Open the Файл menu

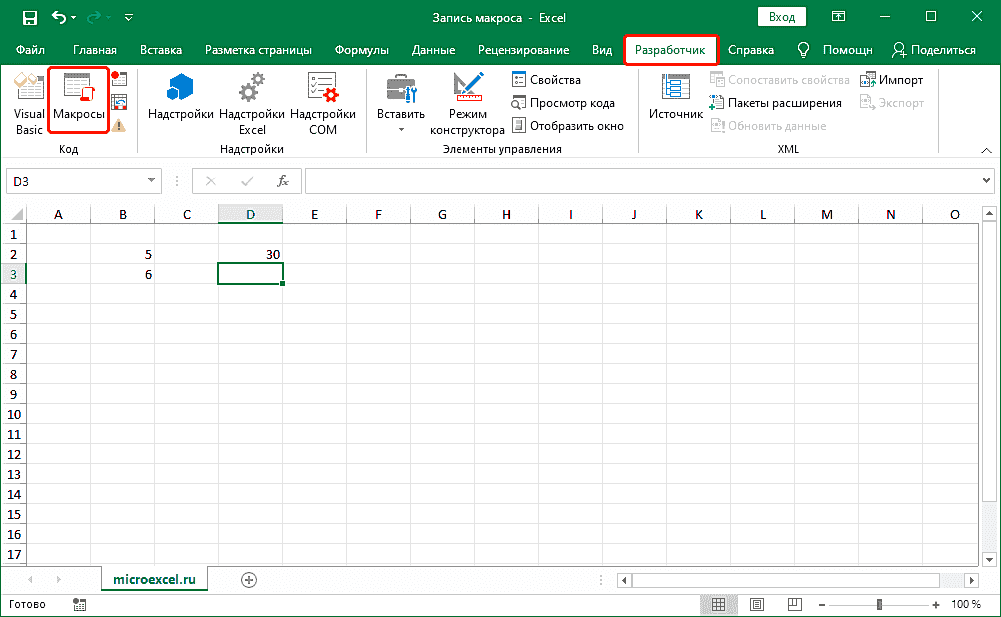click(x=30, y=50)
